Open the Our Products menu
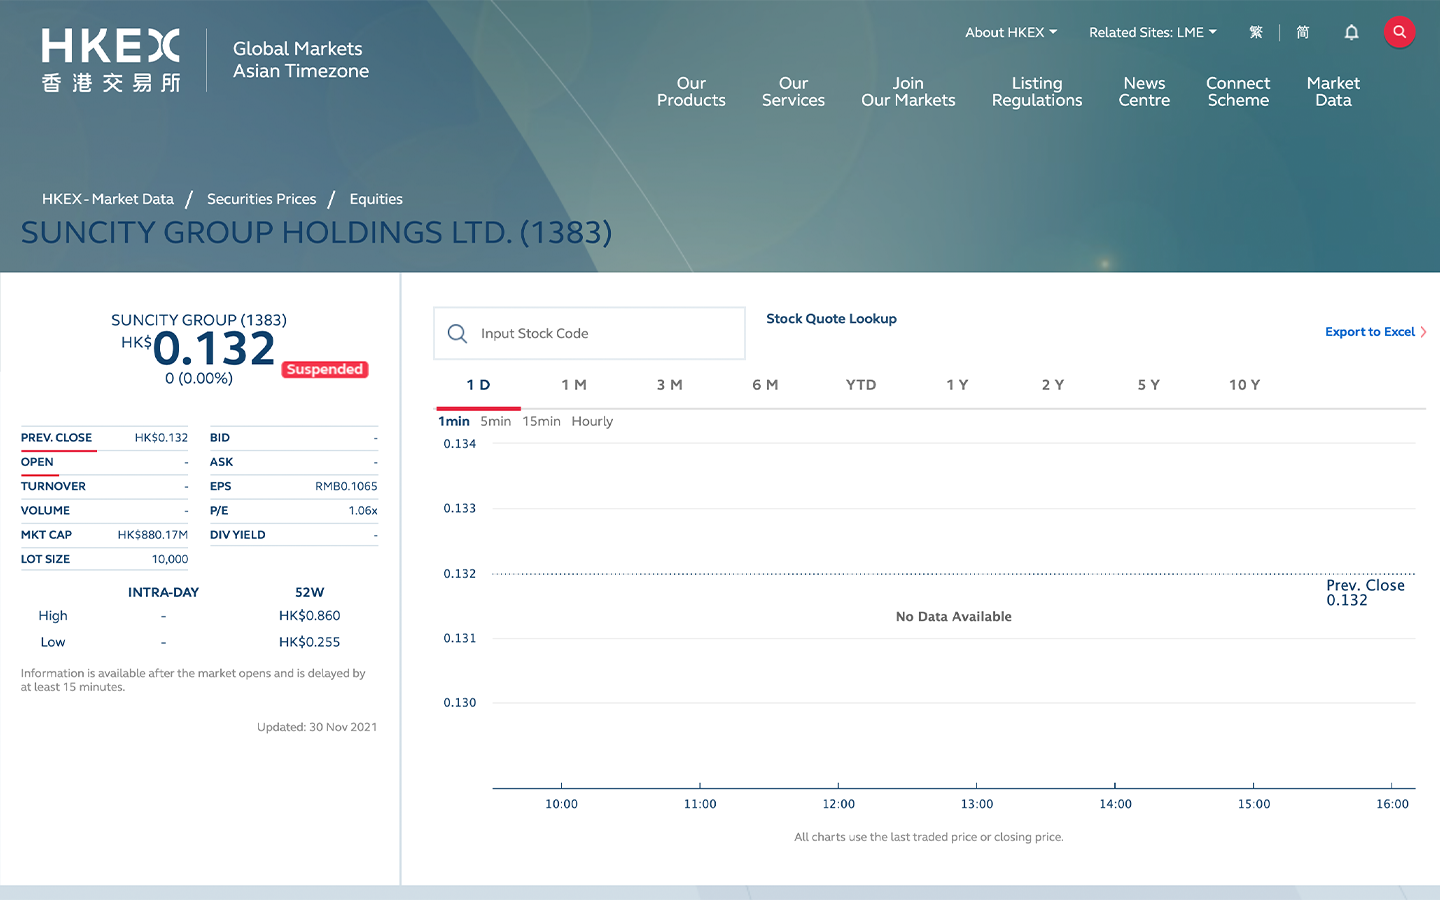 click(691, 92)
